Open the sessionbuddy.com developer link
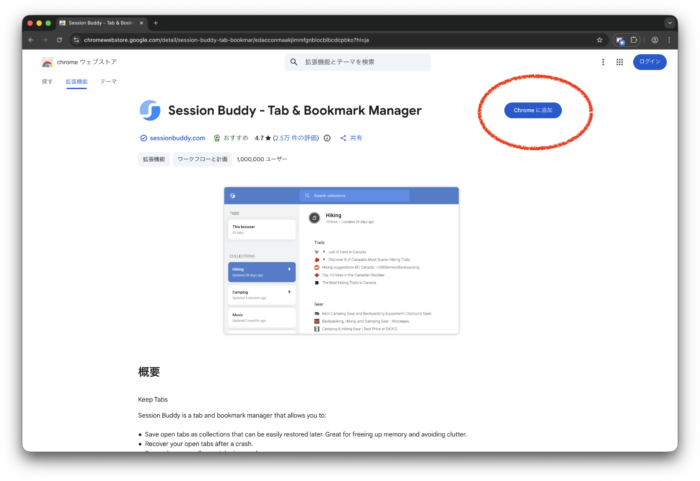The height and width of the screenshot is (481, 700). (x=177, y=138)
